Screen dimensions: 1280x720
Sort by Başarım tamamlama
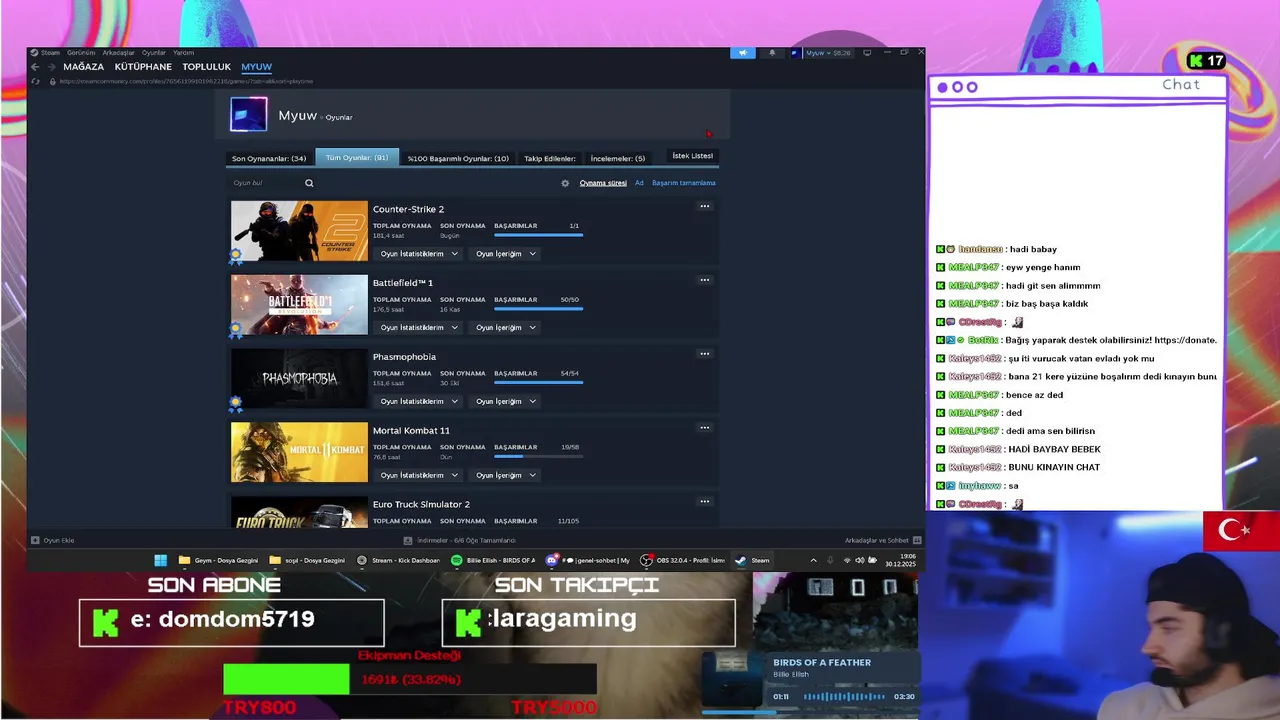684,183
